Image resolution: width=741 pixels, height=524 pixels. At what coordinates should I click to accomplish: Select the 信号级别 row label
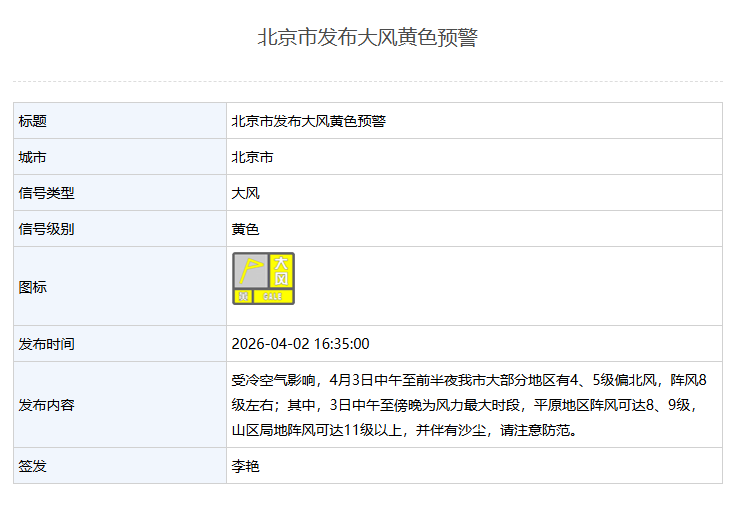point(46,229)
